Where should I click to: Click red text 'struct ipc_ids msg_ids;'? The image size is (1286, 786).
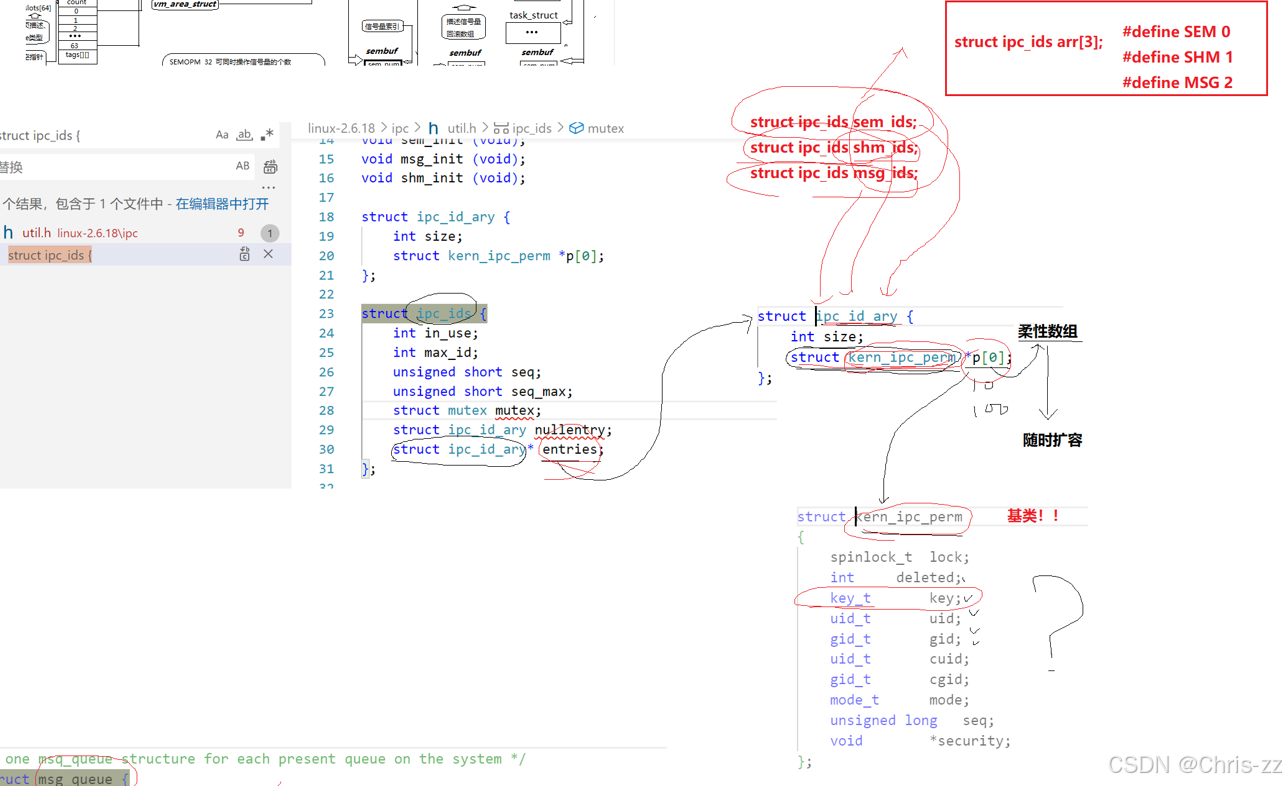tap(834, 172)
